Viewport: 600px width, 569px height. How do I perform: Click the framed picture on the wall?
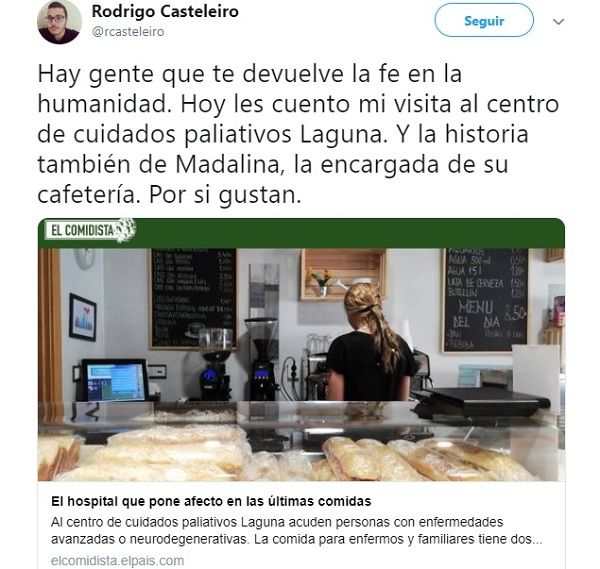(83, 317)
